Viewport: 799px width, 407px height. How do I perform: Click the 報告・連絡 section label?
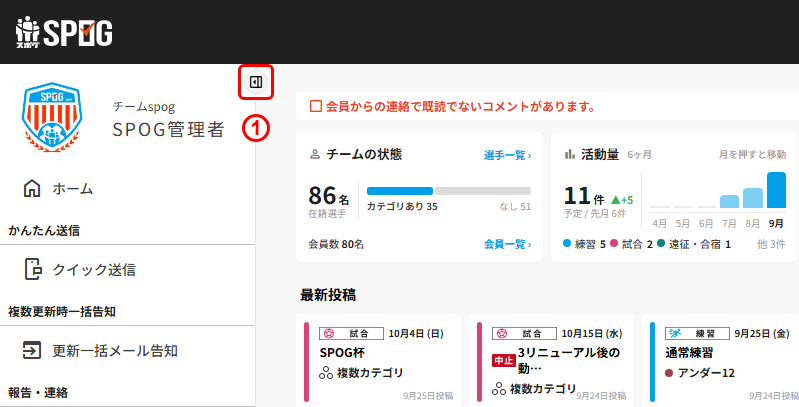pos(38,393)
